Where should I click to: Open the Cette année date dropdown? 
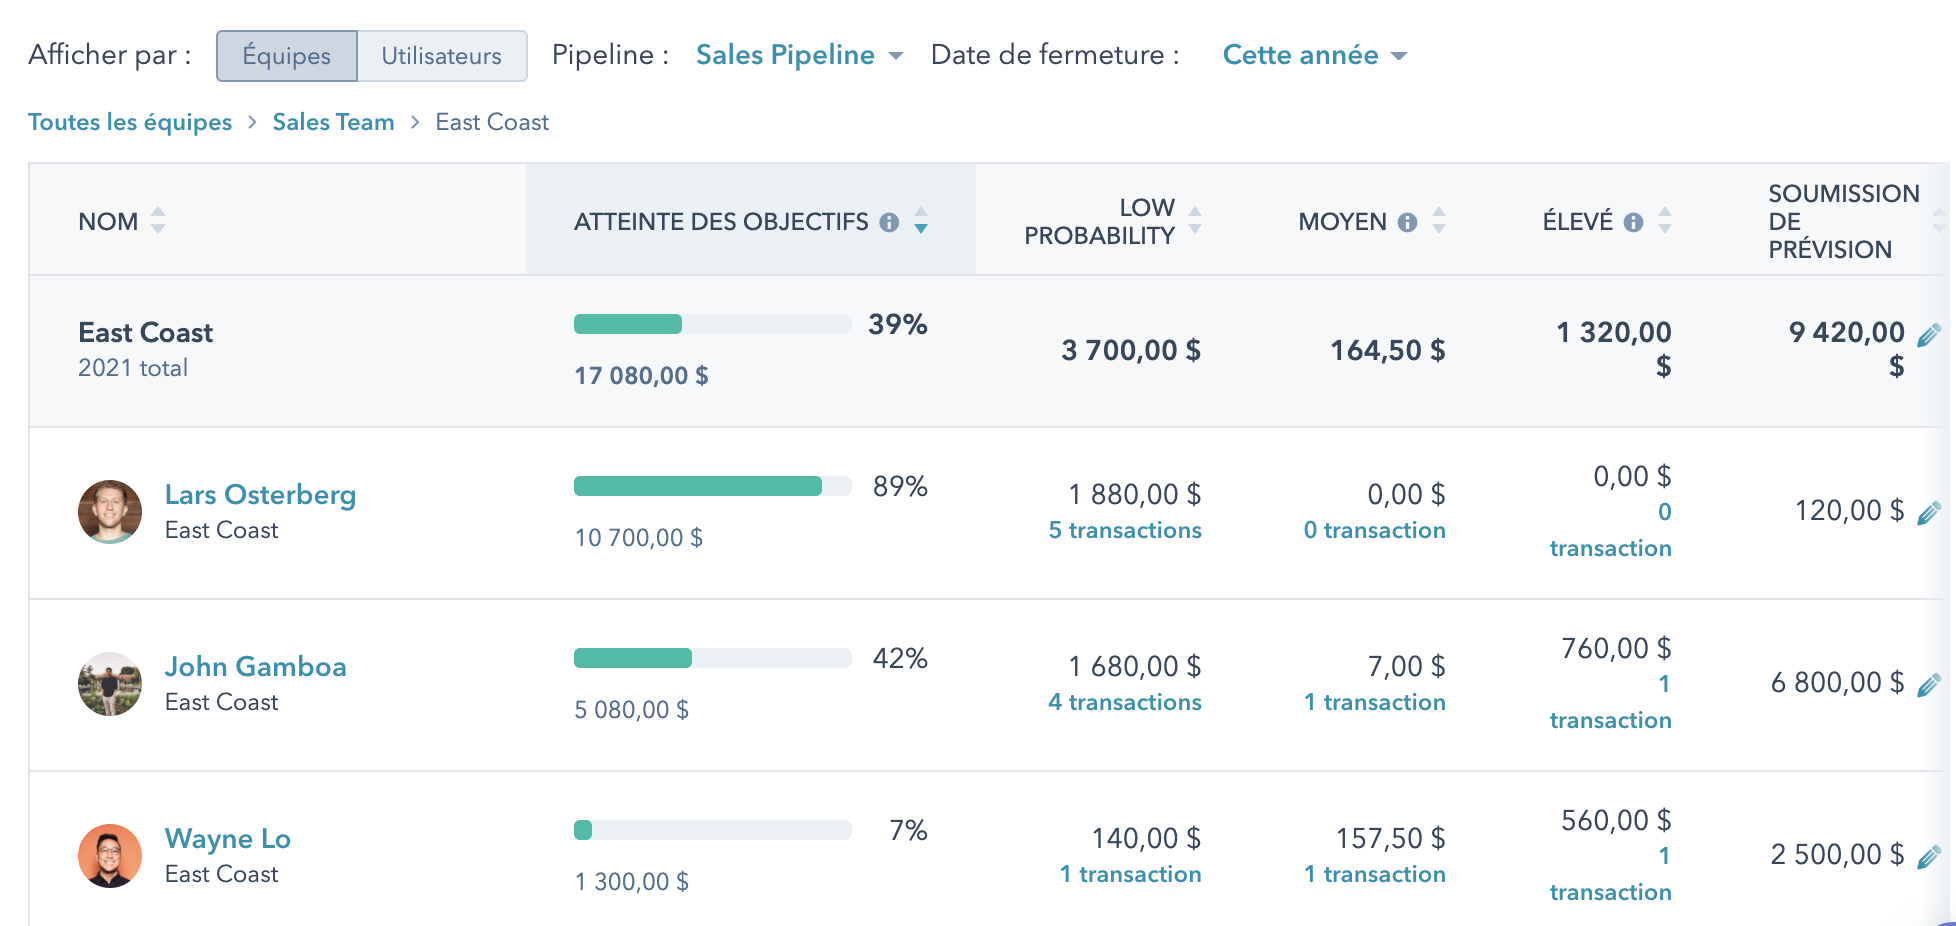point(1314,55)
